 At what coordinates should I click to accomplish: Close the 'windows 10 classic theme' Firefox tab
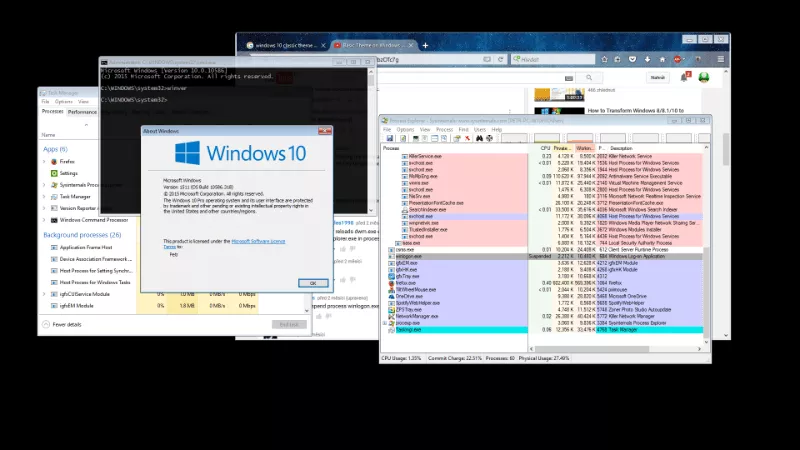[x=323, y=45]
